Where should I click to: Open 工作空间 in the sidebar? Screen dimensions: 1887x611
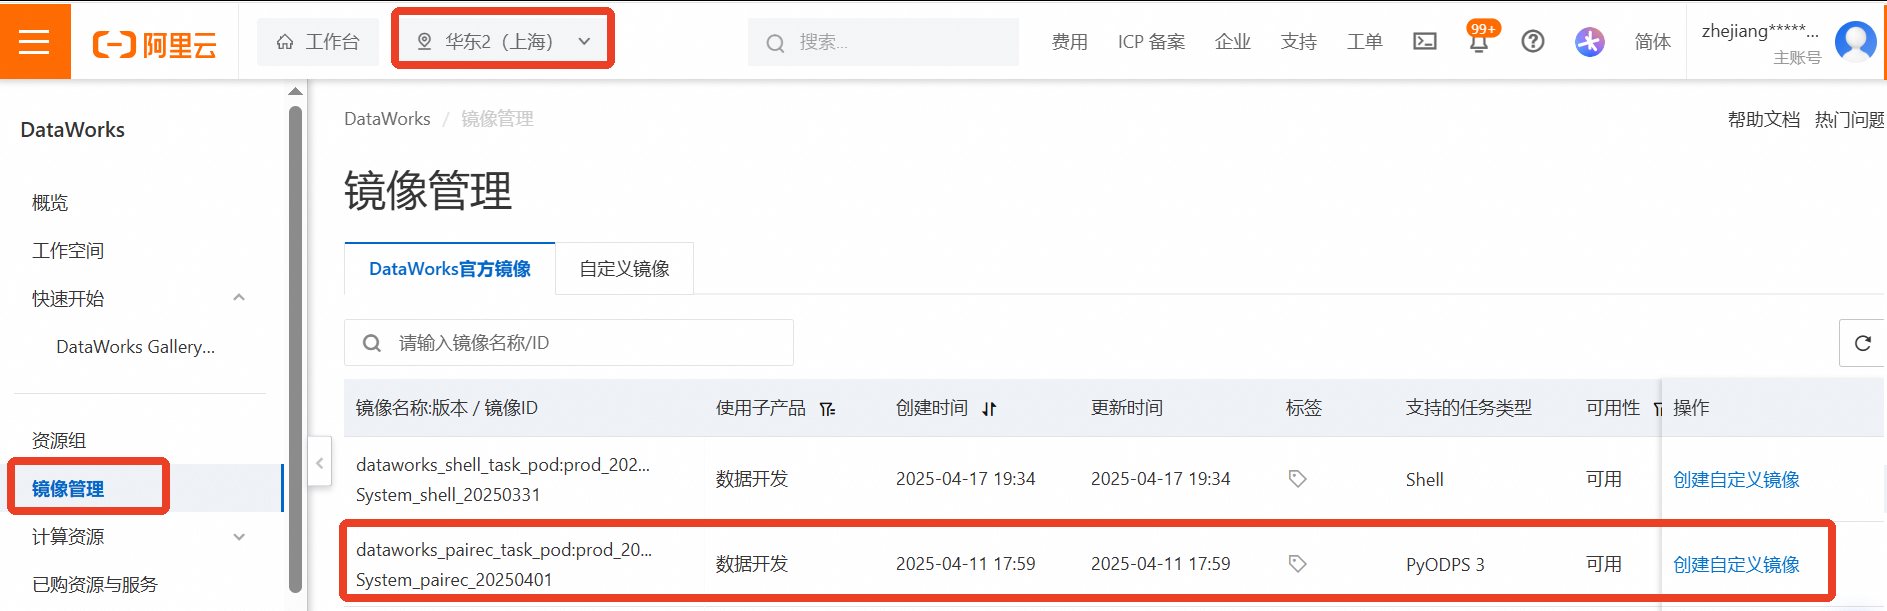68,251
